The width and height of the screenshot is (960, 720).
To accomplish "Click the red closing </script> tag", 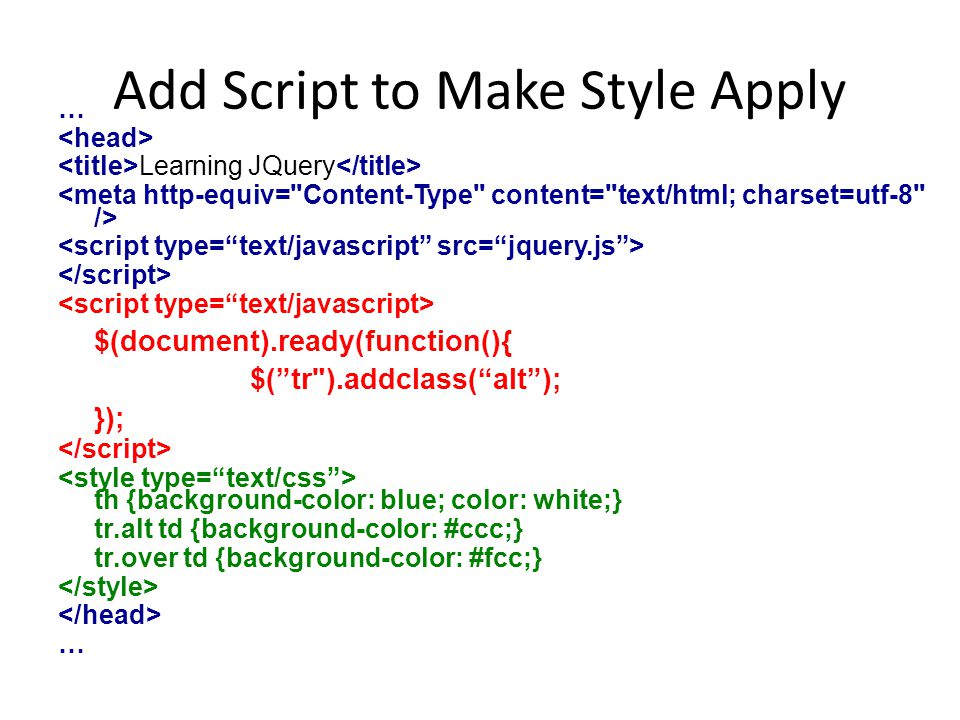I will pos(114,449).
